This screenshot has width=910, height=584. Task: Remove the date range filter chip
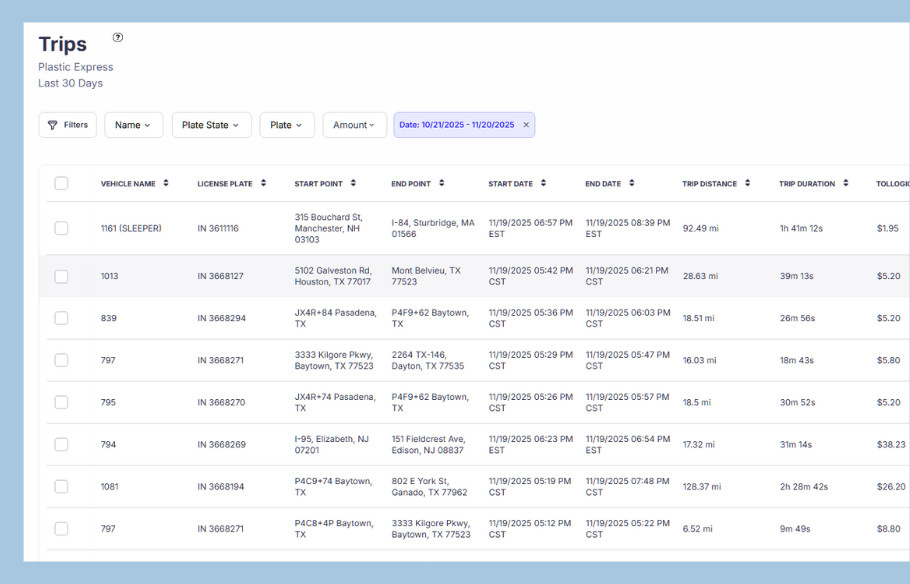(526, 125)
